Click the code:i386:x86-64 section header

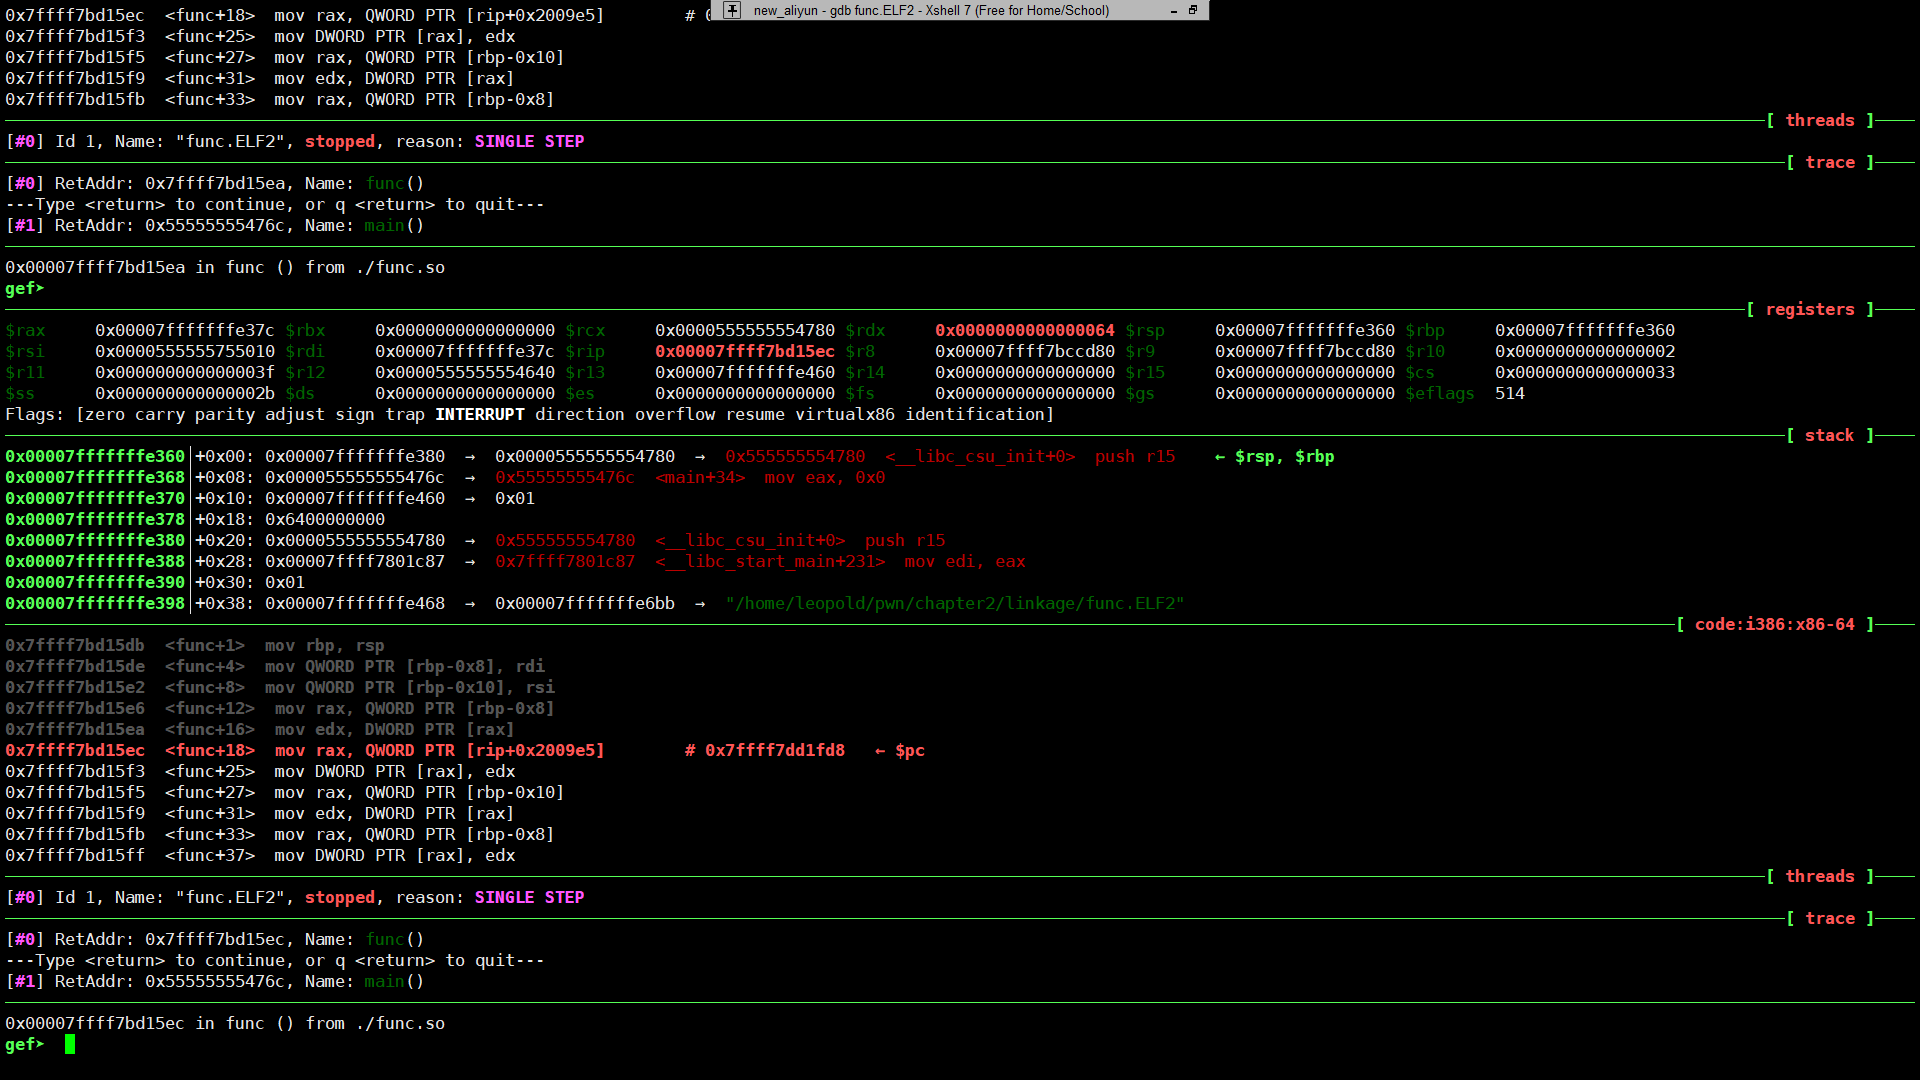pyautogui.click(x=1775, y=624)
